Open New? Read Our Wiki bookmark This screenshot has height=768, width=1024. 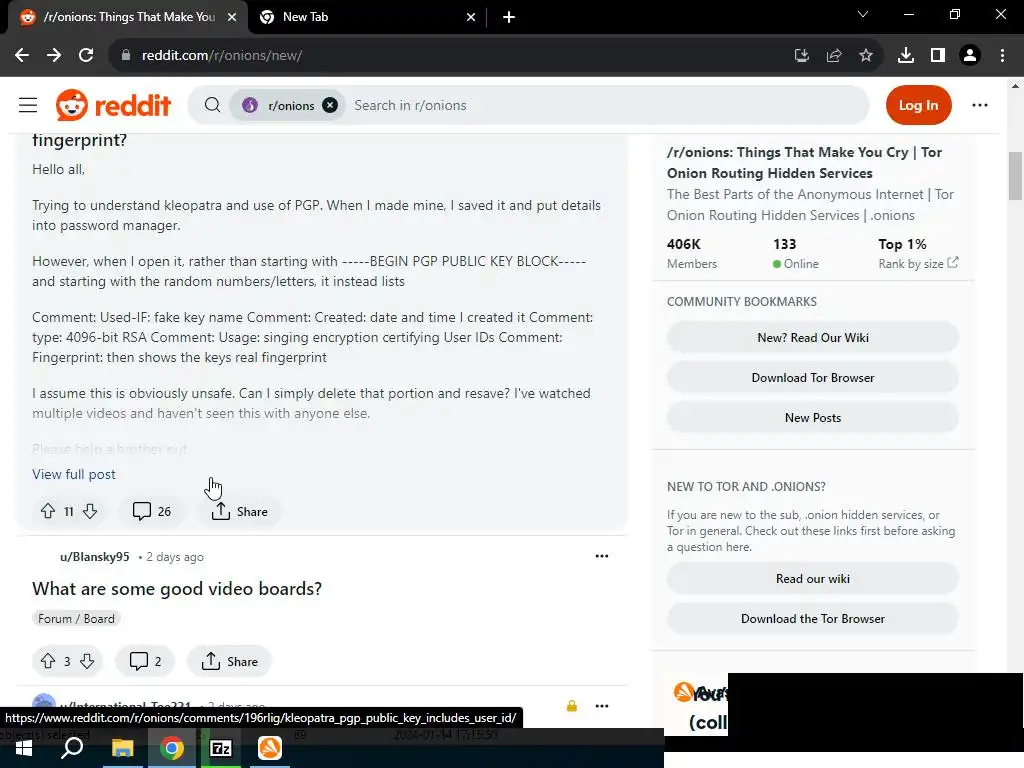[x=812, y=338]
